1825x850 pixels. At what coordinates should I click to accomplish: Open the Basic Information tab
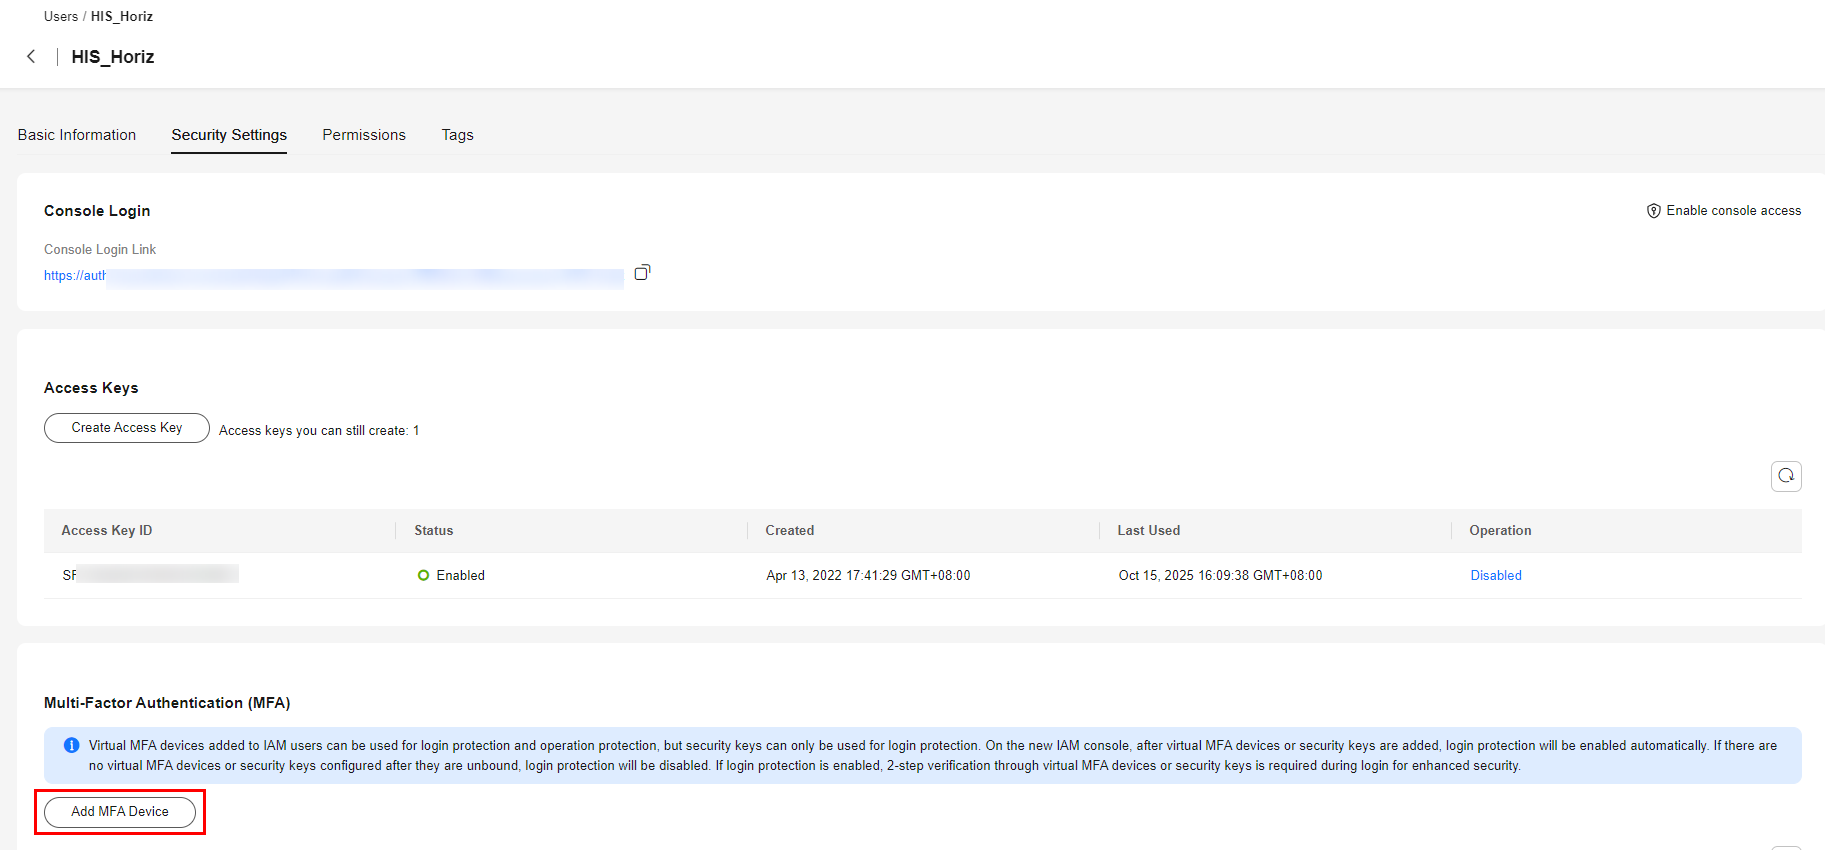coord(77,135)
